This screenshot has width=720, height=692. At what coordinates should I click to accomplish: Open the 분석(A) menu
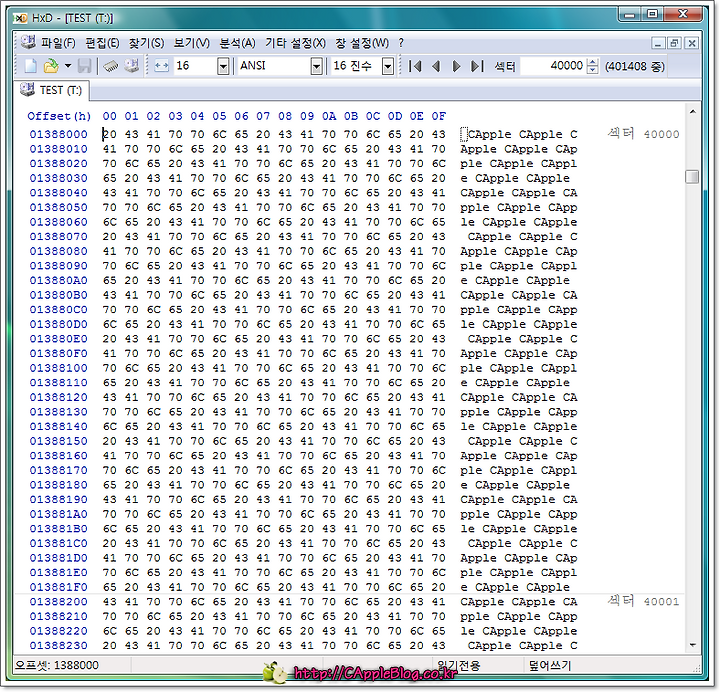pos(237,43)
